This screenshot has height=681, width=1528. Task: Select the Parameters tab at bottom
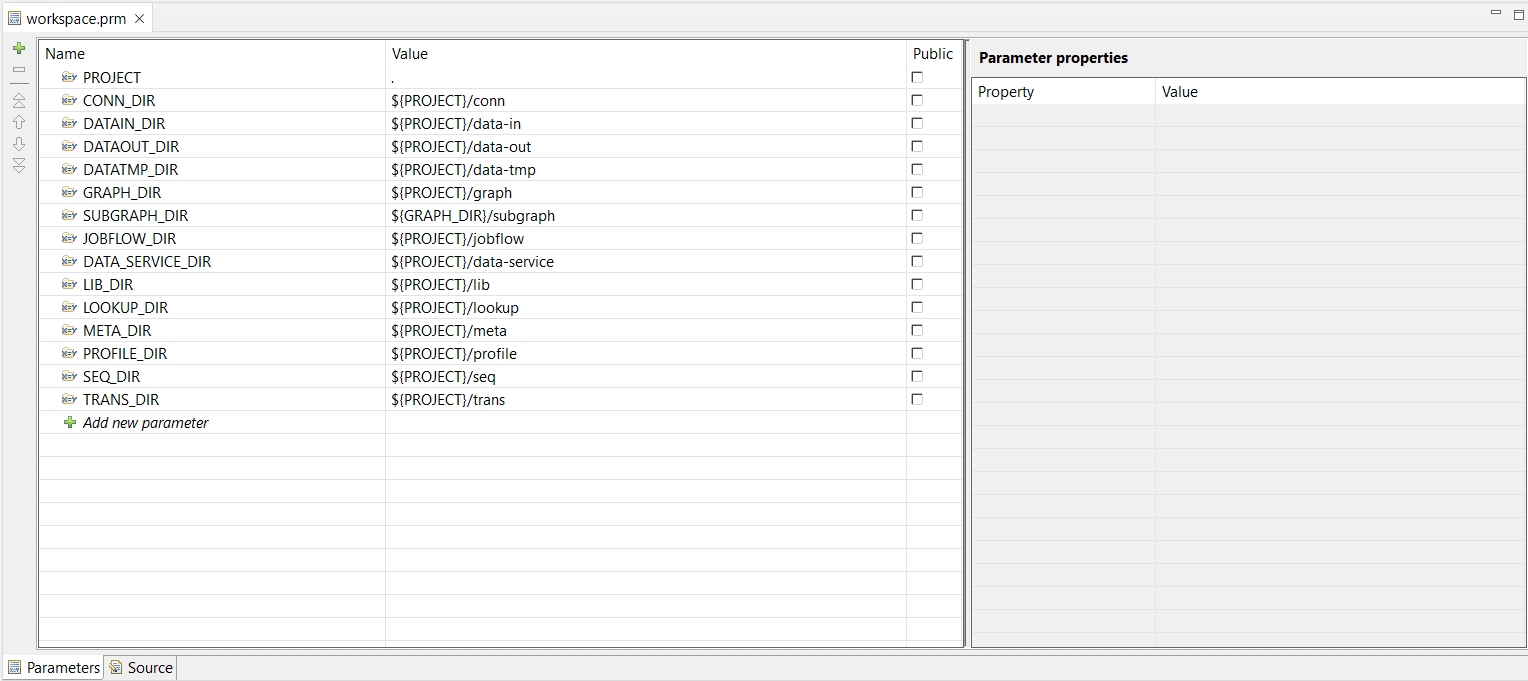(54, 668)
